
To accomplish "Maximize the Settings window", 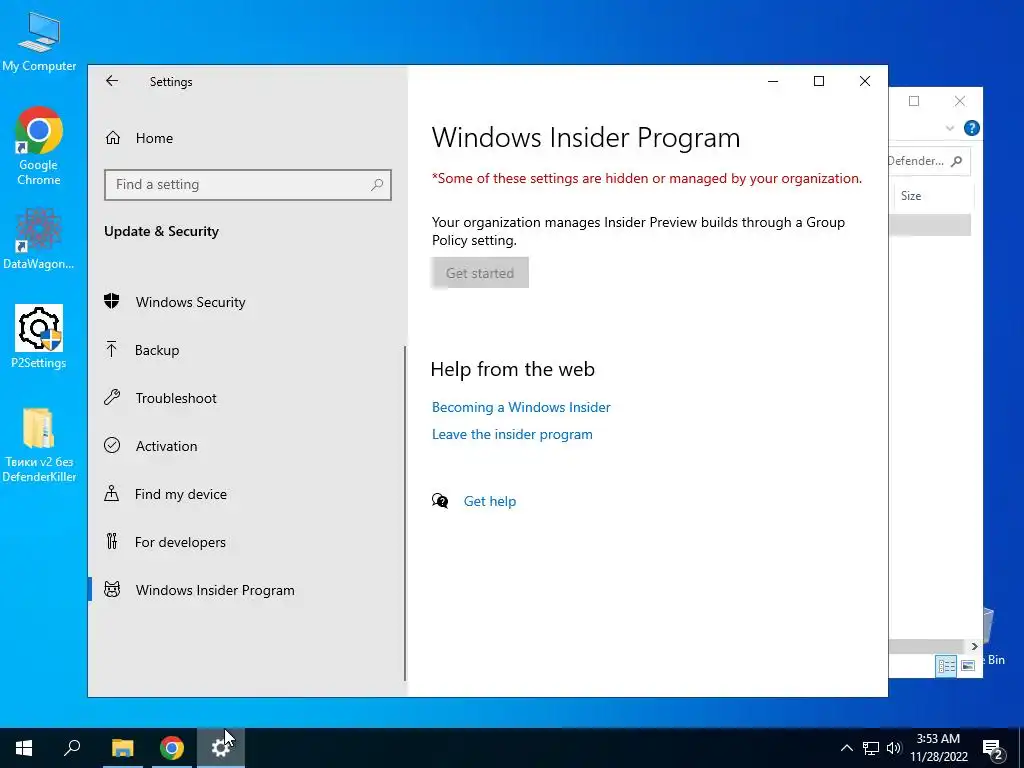I will click(x=819, y=81).
